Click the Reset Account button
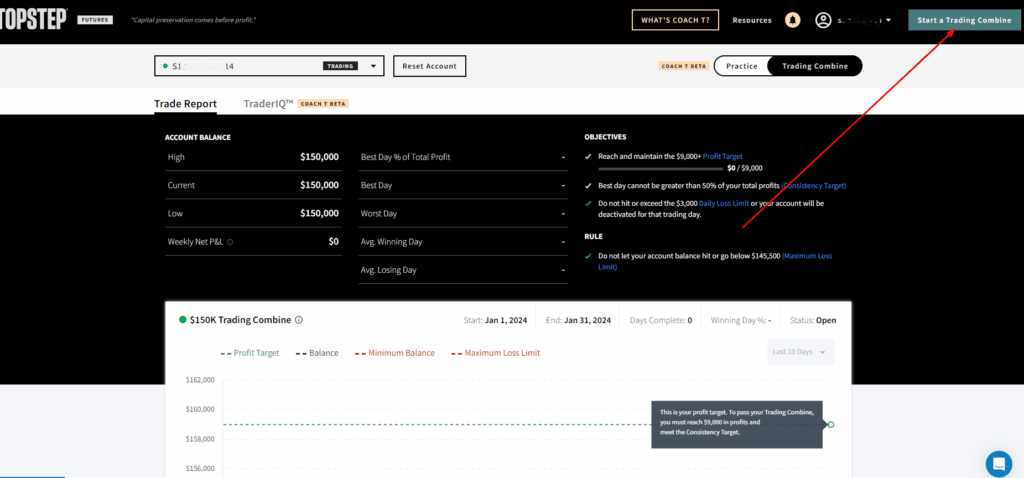 point(429,66)
